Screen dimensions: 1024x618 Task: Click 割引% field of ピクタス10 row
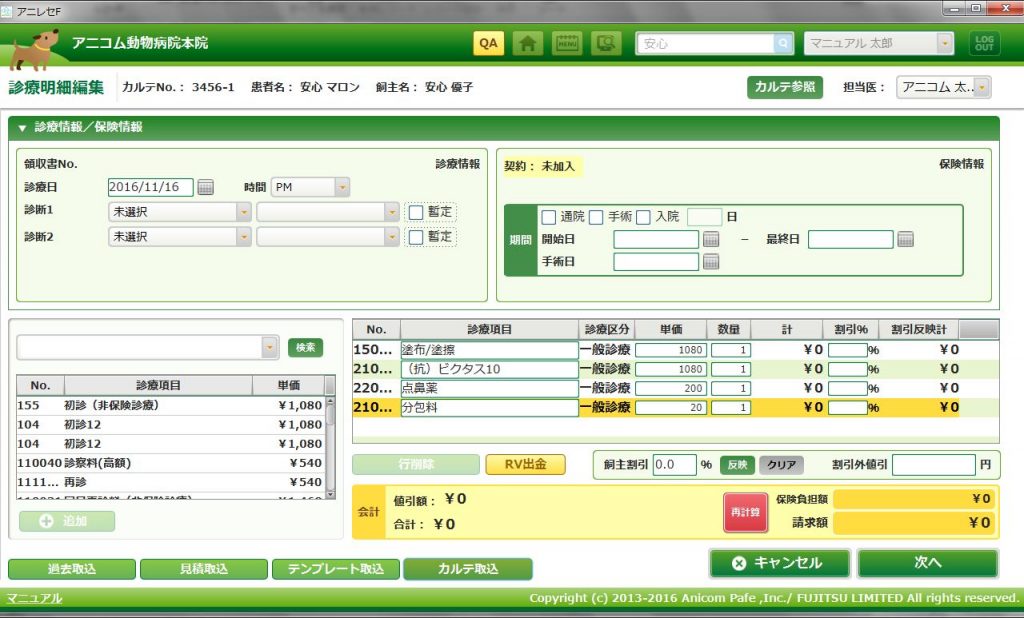pyautogui.click(x=848, y=369)
